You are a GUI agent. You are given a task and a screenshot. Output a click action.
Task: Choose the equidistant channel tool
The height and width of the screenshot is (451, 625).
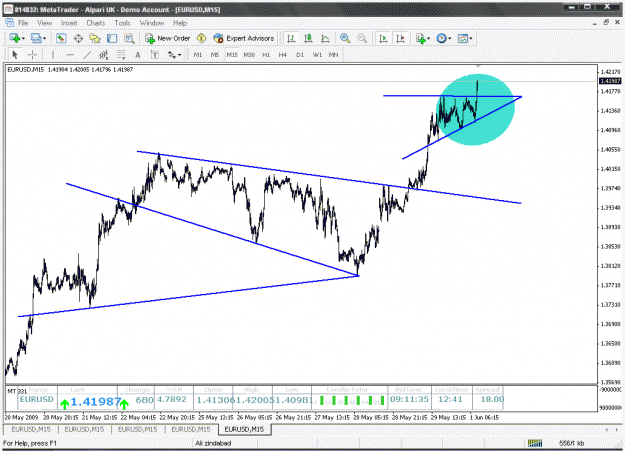tap(104, 55)
